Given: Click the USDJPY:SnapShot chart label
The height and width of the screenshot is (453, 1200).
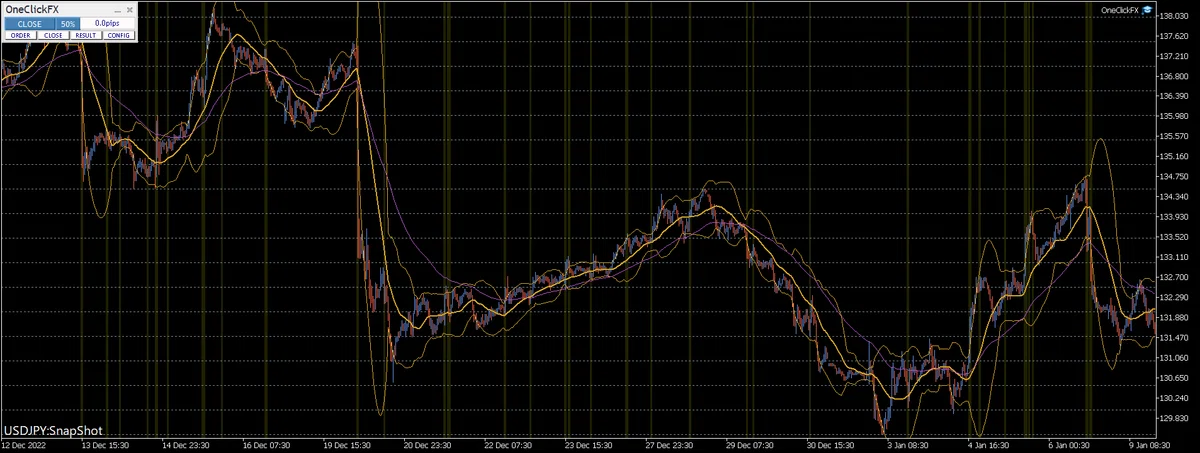Looking at the screenshot, I should tap(52, 429).
